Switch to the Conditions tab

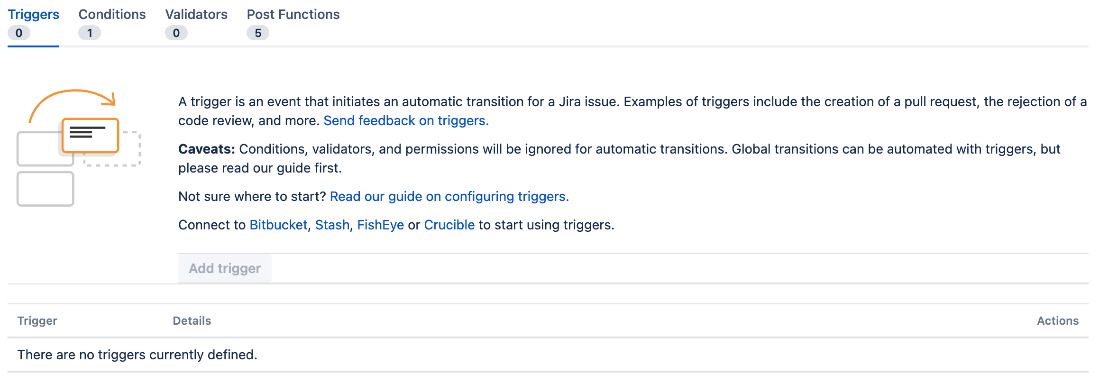pos(112,14)
